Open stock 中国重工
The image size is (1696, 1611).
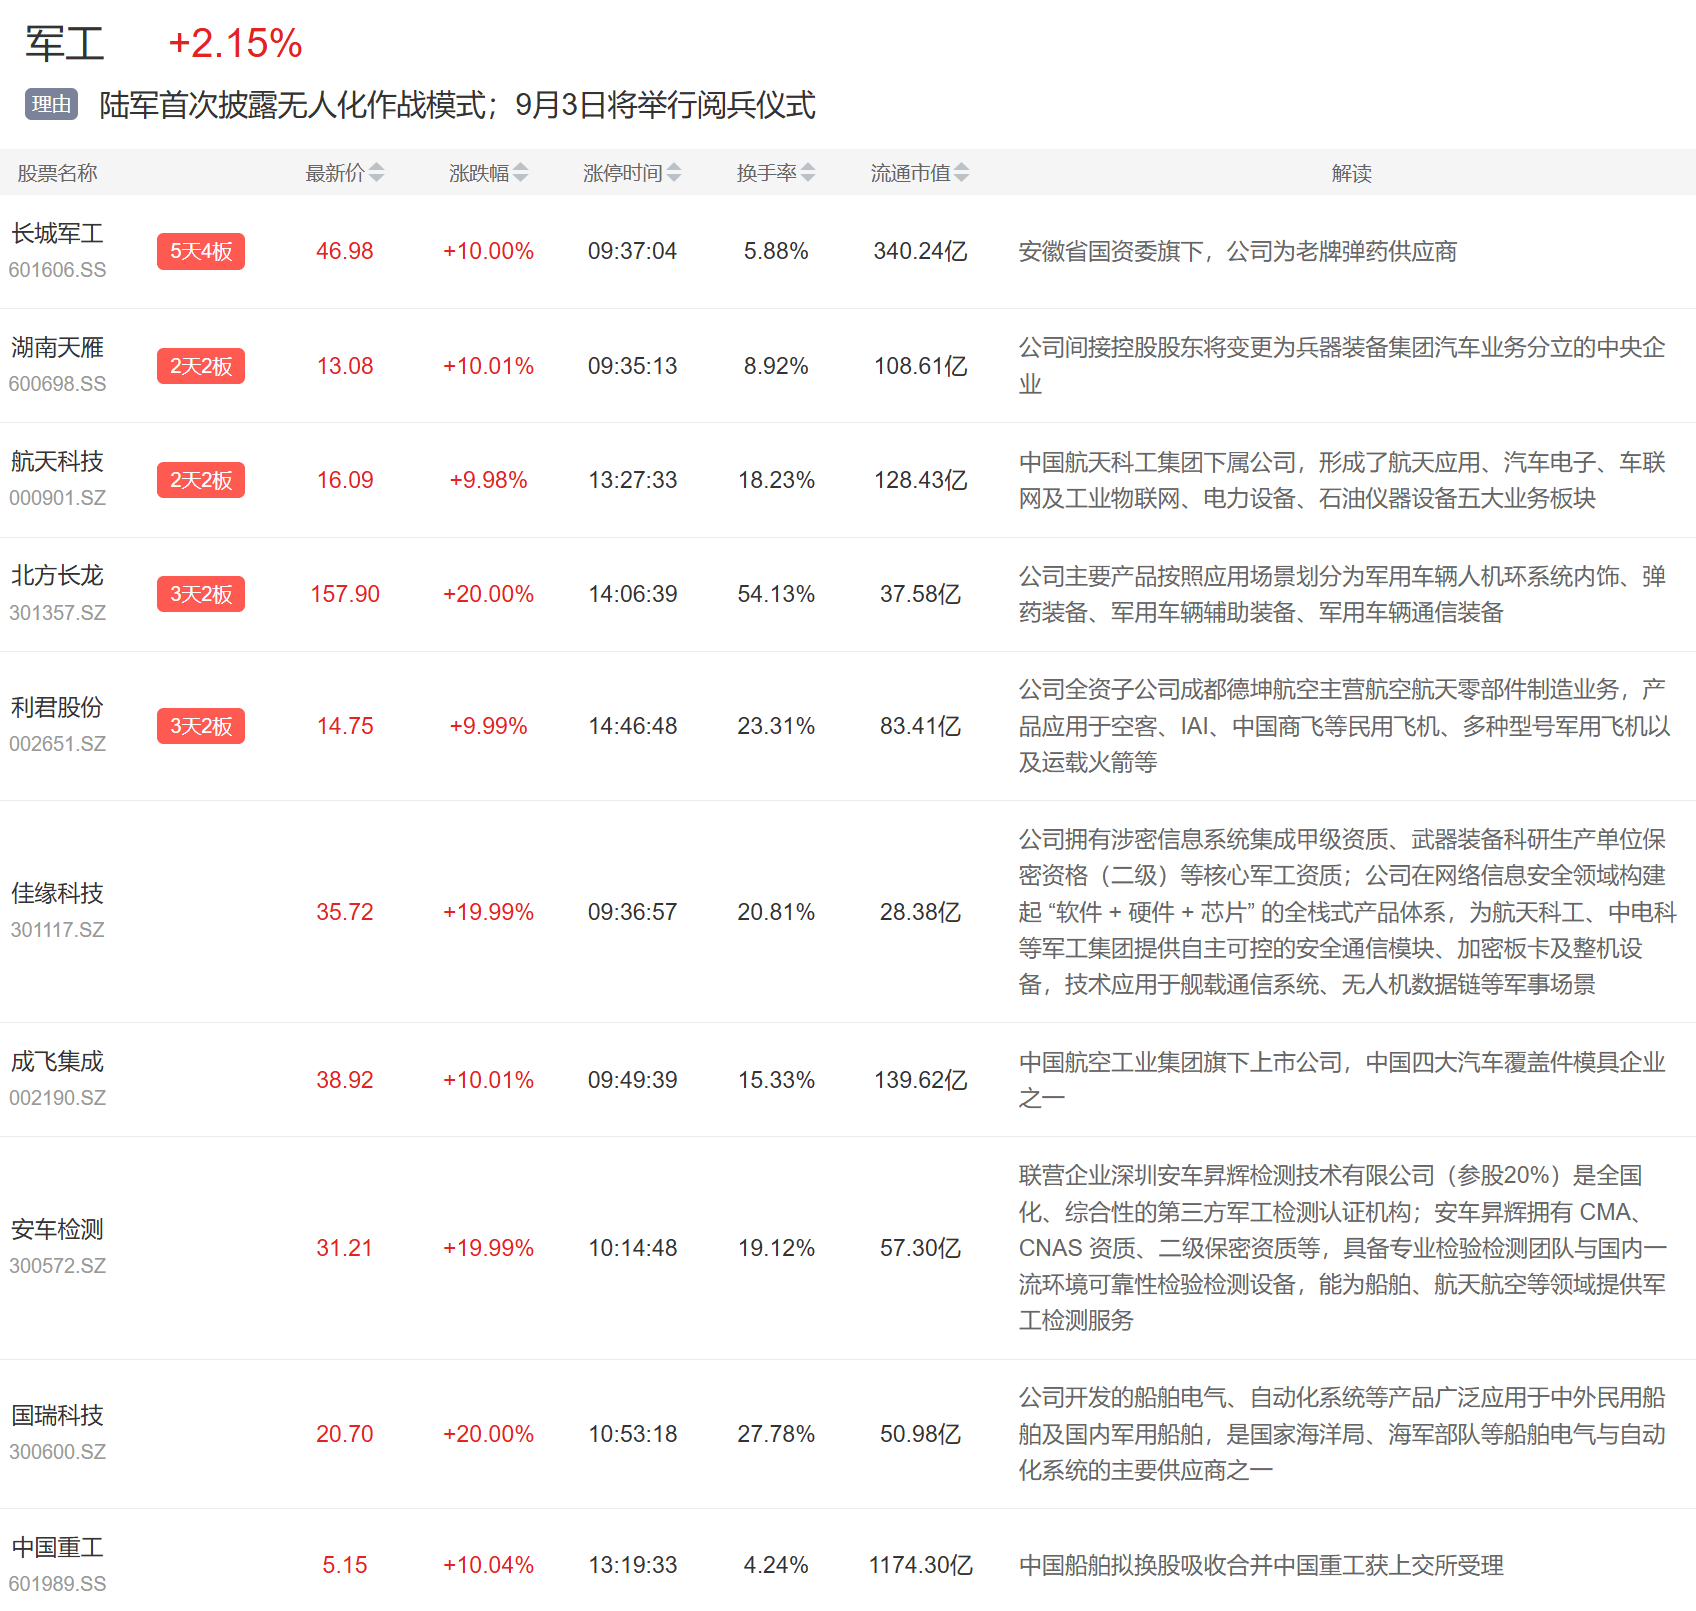click(57, 1548)
